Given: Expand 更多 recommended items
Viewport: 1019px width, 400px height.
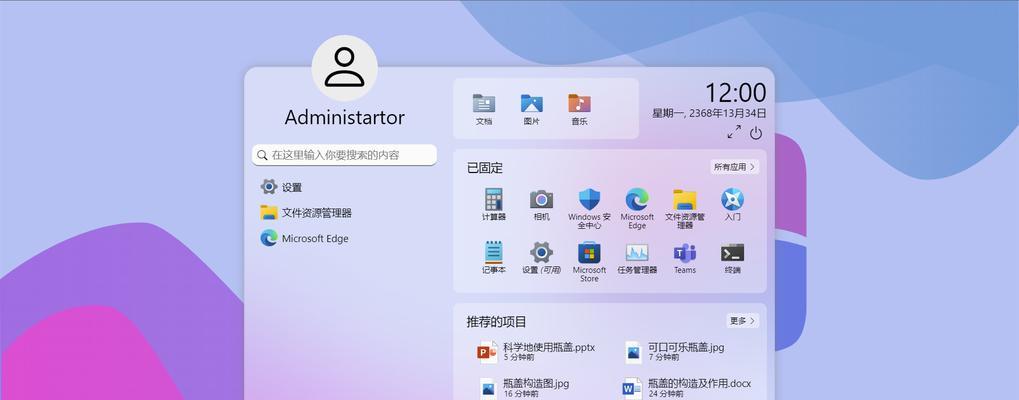Looking at the screenshot, I should point(743,321).
